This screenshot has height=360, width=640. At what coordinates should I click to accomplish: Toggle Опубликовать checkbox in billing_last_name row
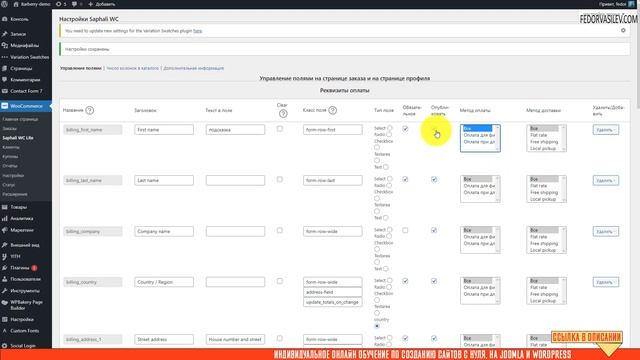click(x=434, y=179)
